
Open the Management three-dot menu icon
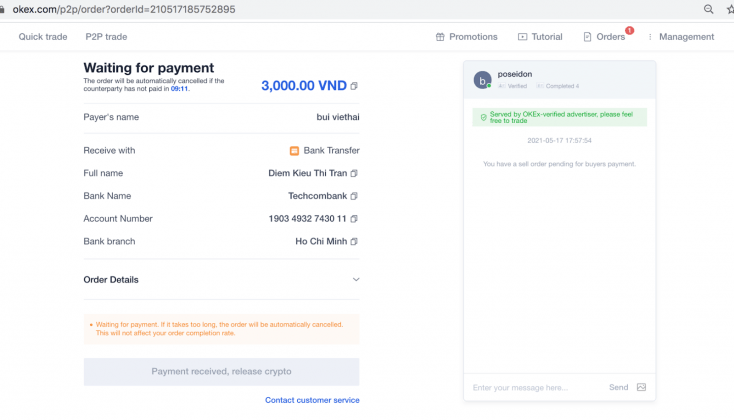(x=650, y=37)
